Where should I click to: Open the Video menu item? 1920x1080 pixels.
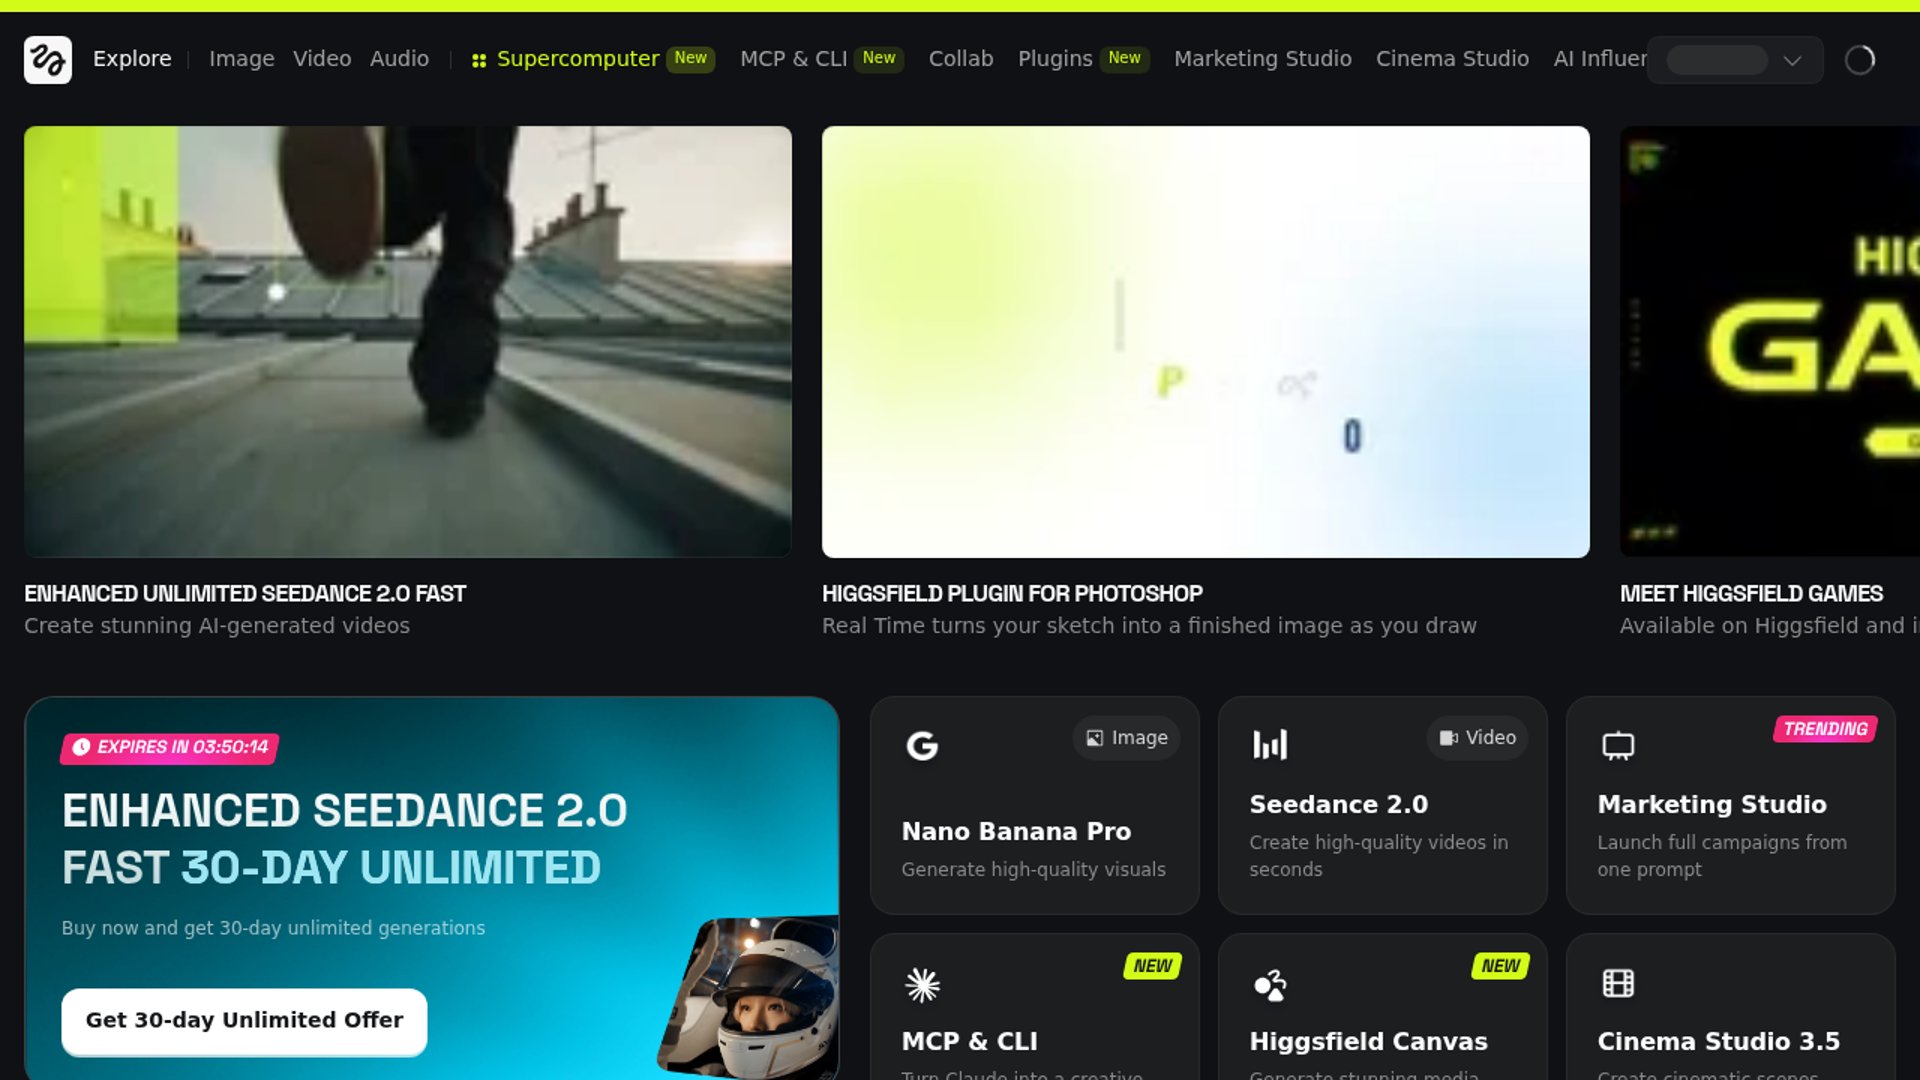coord(322,59)
